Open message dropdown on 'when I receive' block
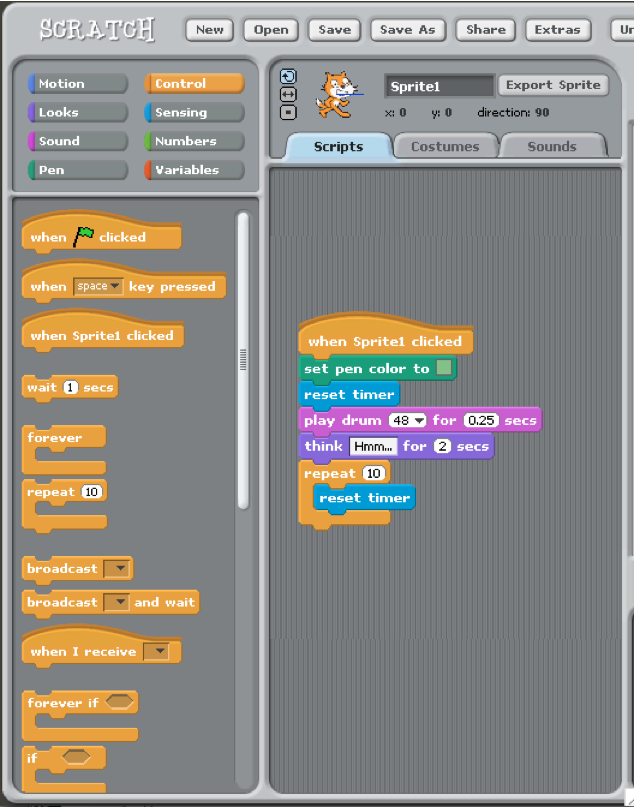 [156, 652]
